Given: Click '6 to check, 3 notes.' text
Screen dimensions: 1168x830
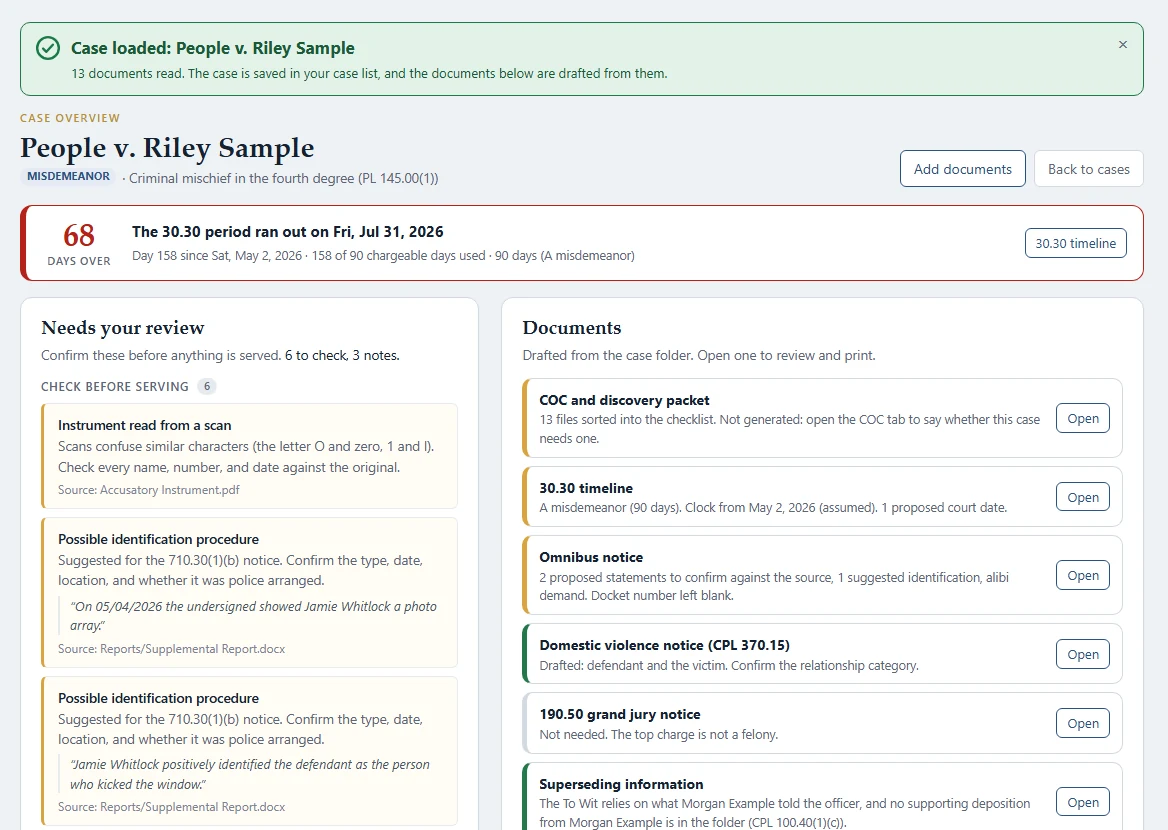Looking at the screenshot, I should [x=342, y=355].
